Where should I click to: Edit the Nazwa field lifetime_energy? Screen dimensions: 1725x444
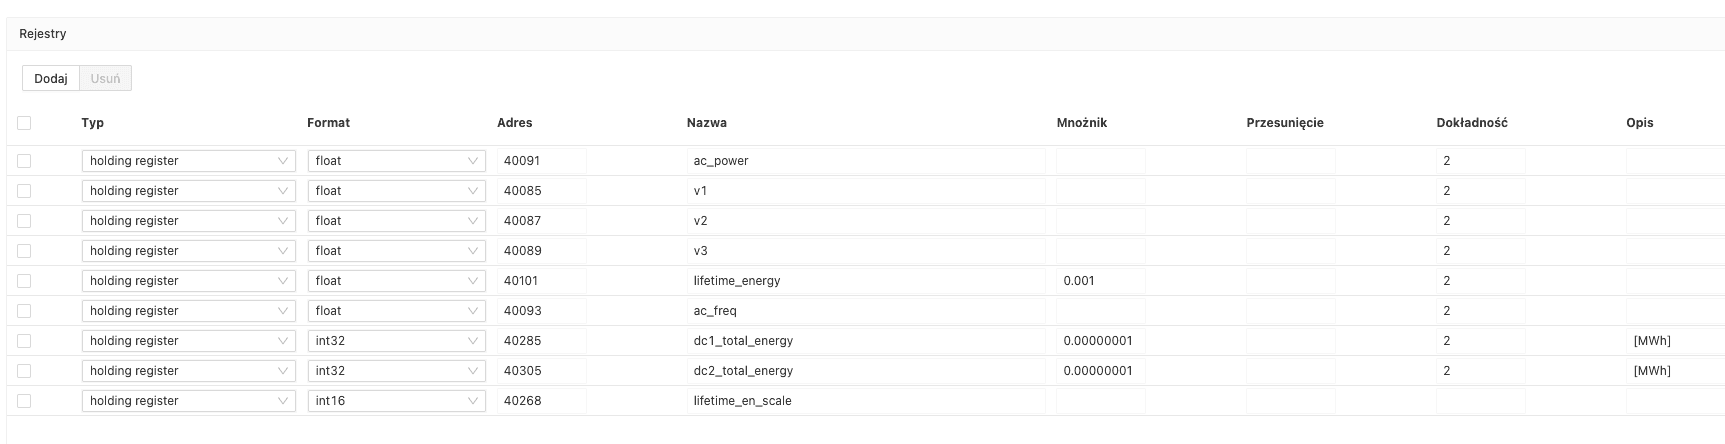pyautogui.click(x=865, y=281)
